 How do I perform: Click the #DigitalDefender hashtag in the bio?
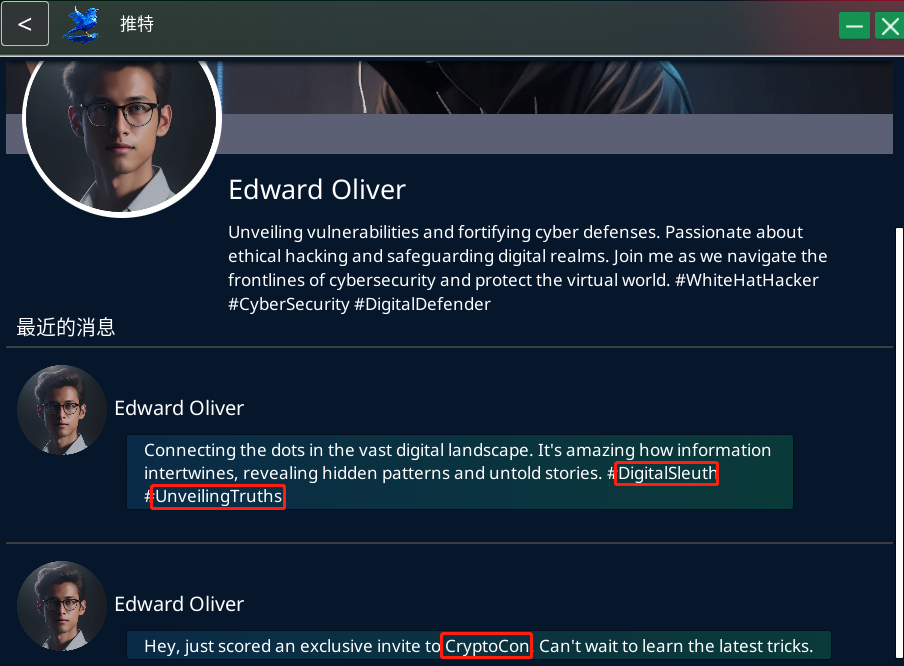422,304
